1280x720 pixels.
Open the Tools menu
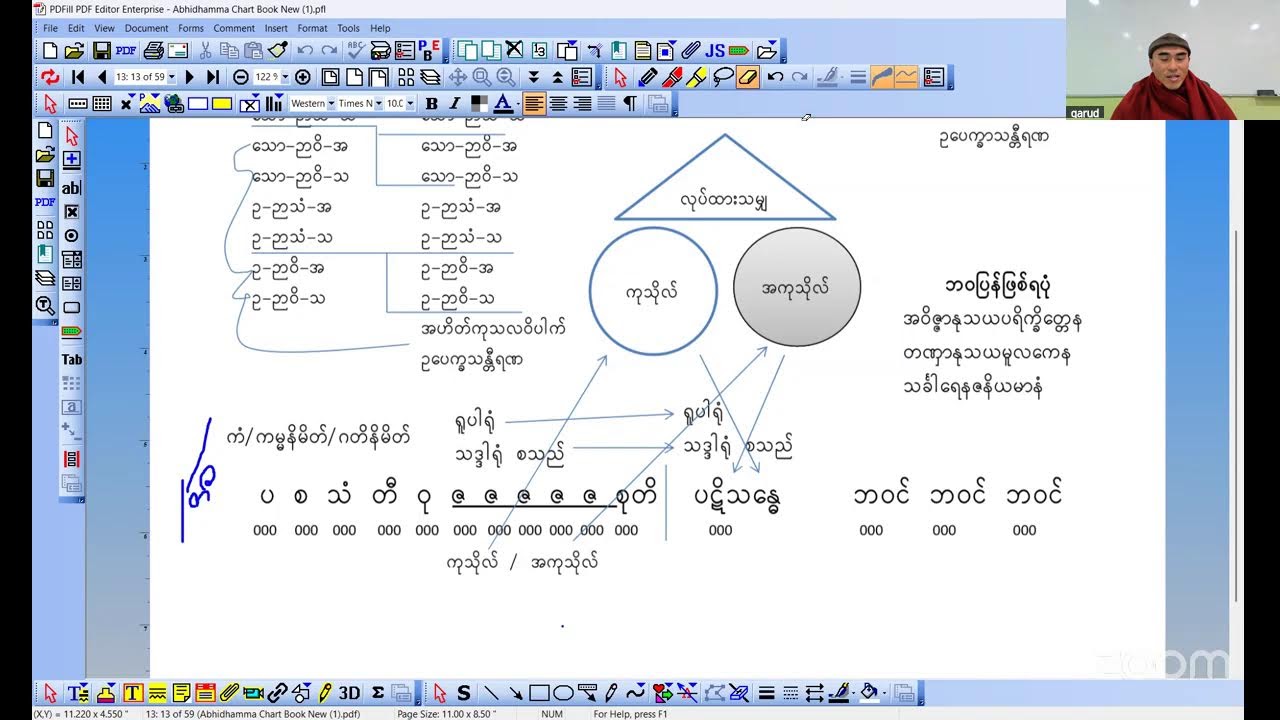coord(348,28)
